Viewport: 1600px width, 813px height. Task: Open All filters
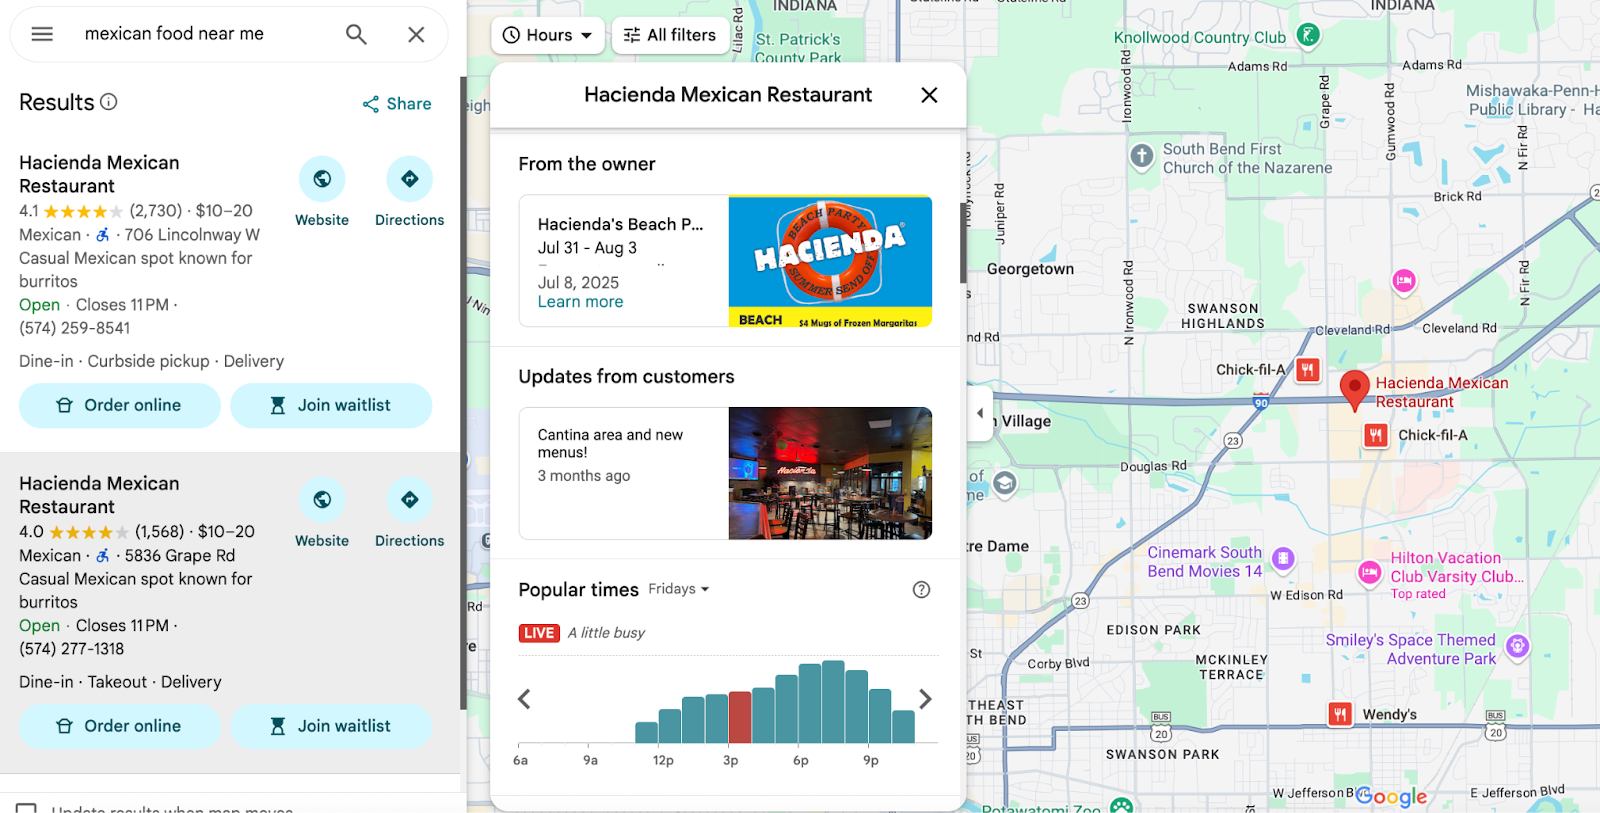coord(670,35)
